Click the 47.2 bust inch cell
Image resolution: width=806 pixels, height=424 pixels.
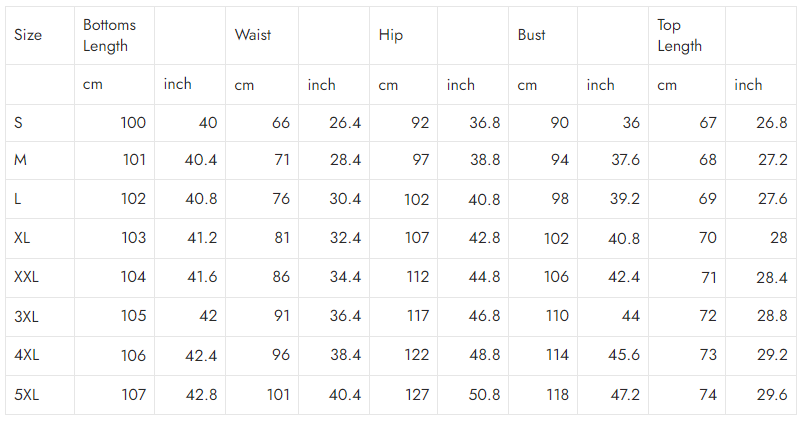[624, 394]
